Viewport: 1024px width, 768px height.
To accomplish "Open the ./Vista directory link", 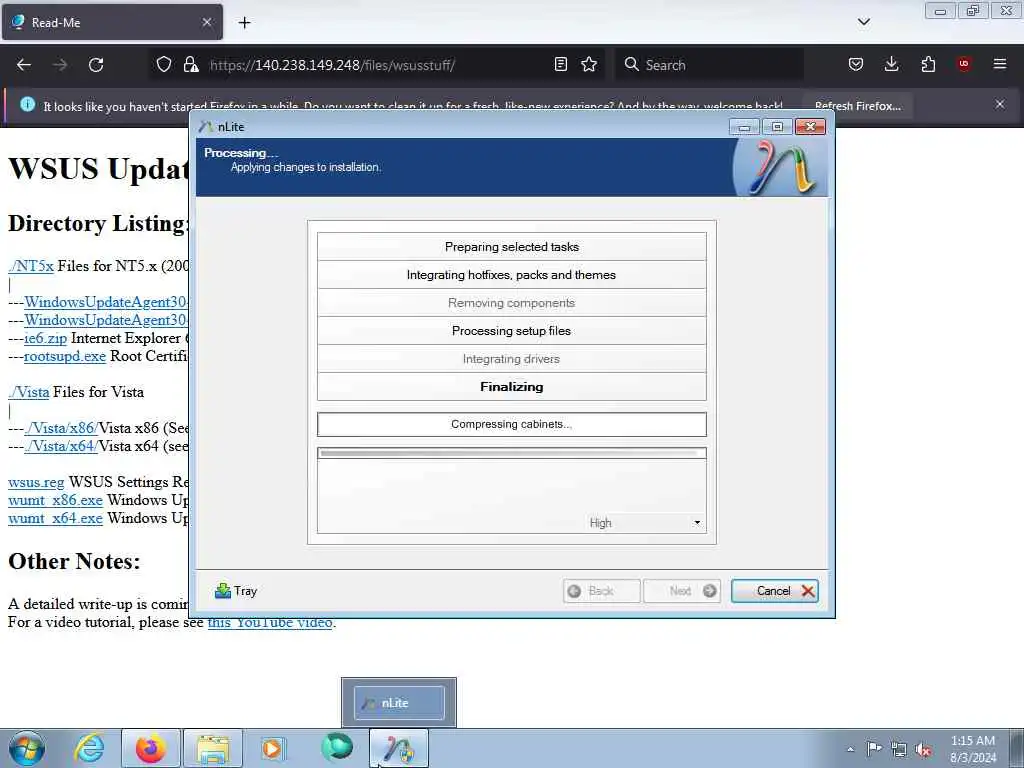I will pyautogui.click(x=28, y=392).
